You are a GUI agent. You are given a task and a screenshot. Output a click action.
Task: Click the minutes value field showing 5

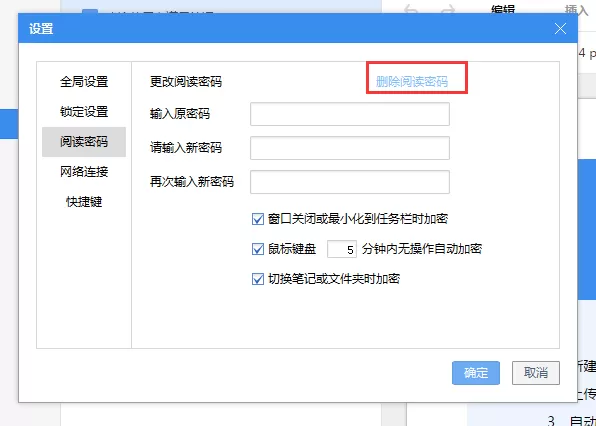coord(342,249)
